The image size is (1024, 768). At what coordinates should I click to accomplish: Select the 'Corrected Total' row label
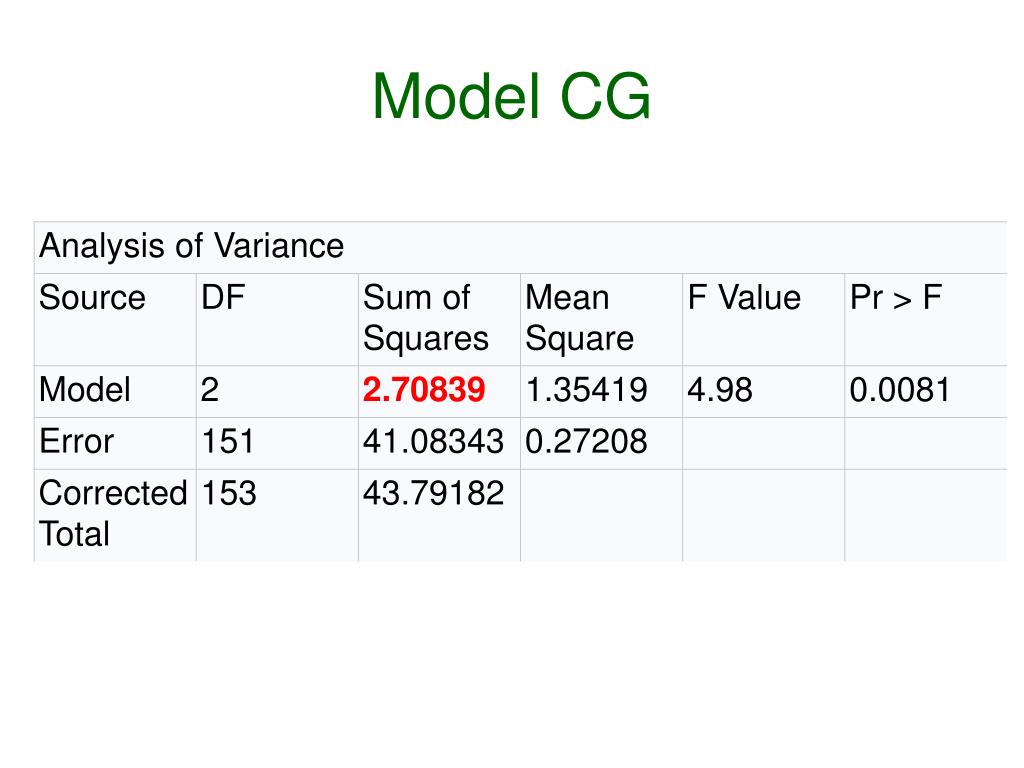[x=113, y=513]
